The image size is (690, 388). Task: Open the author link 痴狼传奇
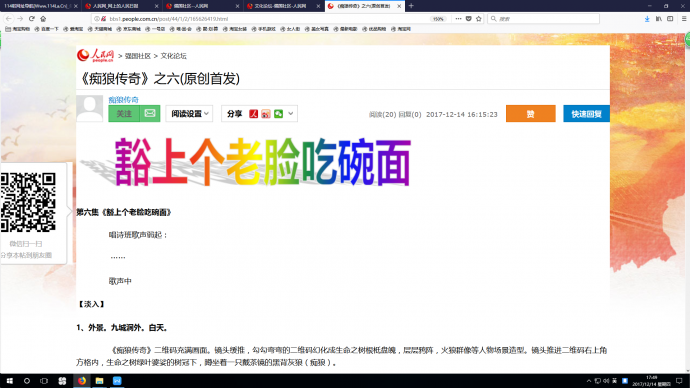point(123,99)
